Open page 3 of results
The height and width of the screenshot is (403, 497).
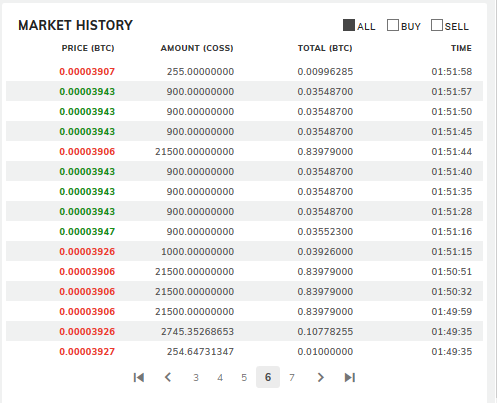click(x=196, y=377)
